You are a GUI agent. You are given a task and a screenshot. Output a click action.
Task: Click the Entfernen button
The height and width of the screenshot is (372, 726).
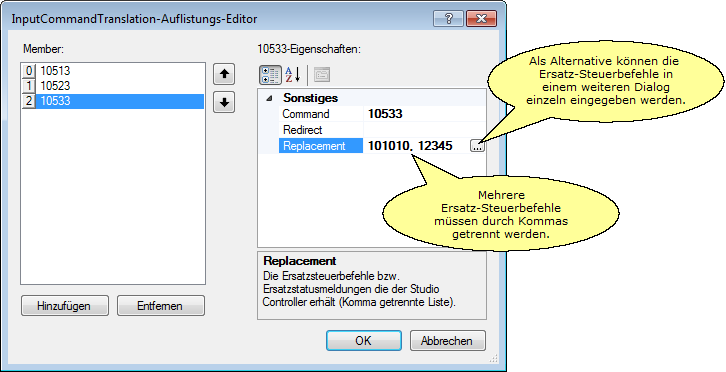[x=160, y=306]
